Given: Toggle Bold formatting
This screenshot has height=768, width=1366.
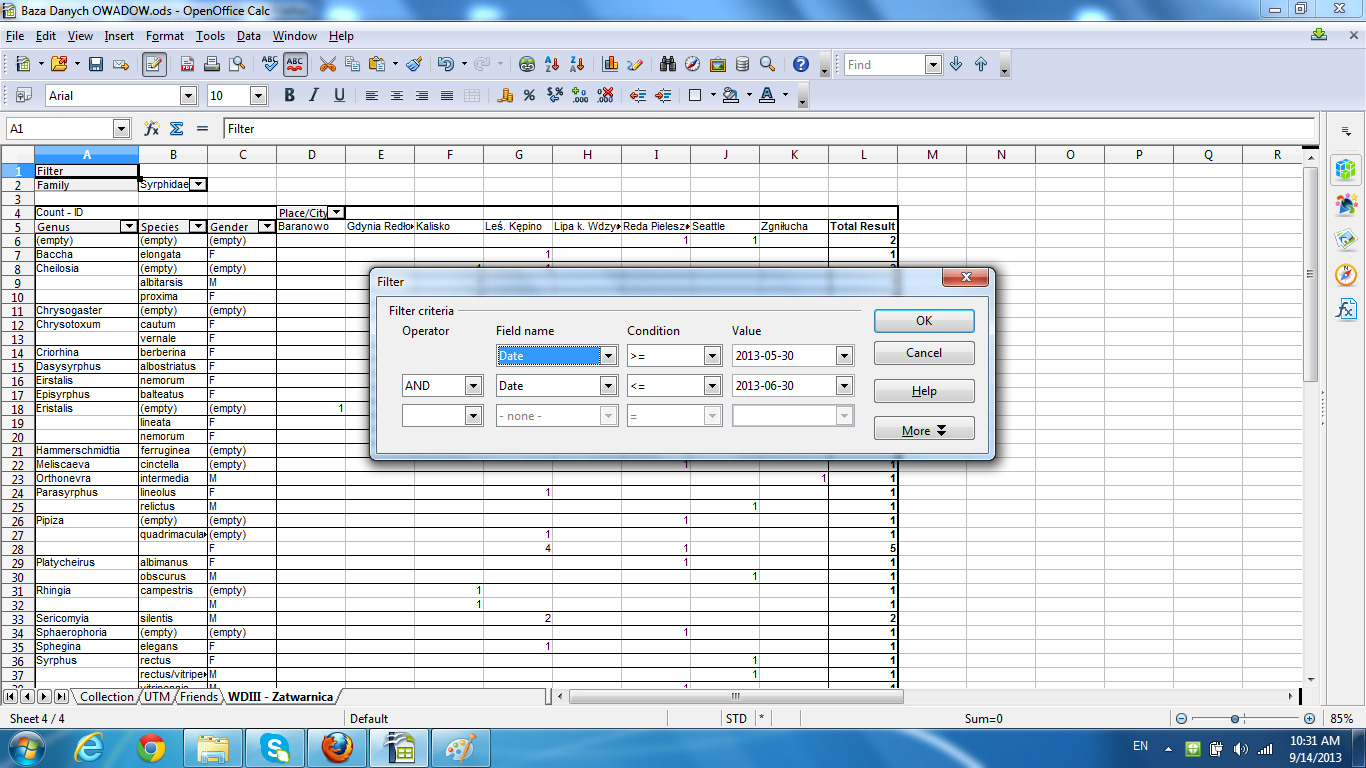Looking at the screenshot, I should 289,96.
